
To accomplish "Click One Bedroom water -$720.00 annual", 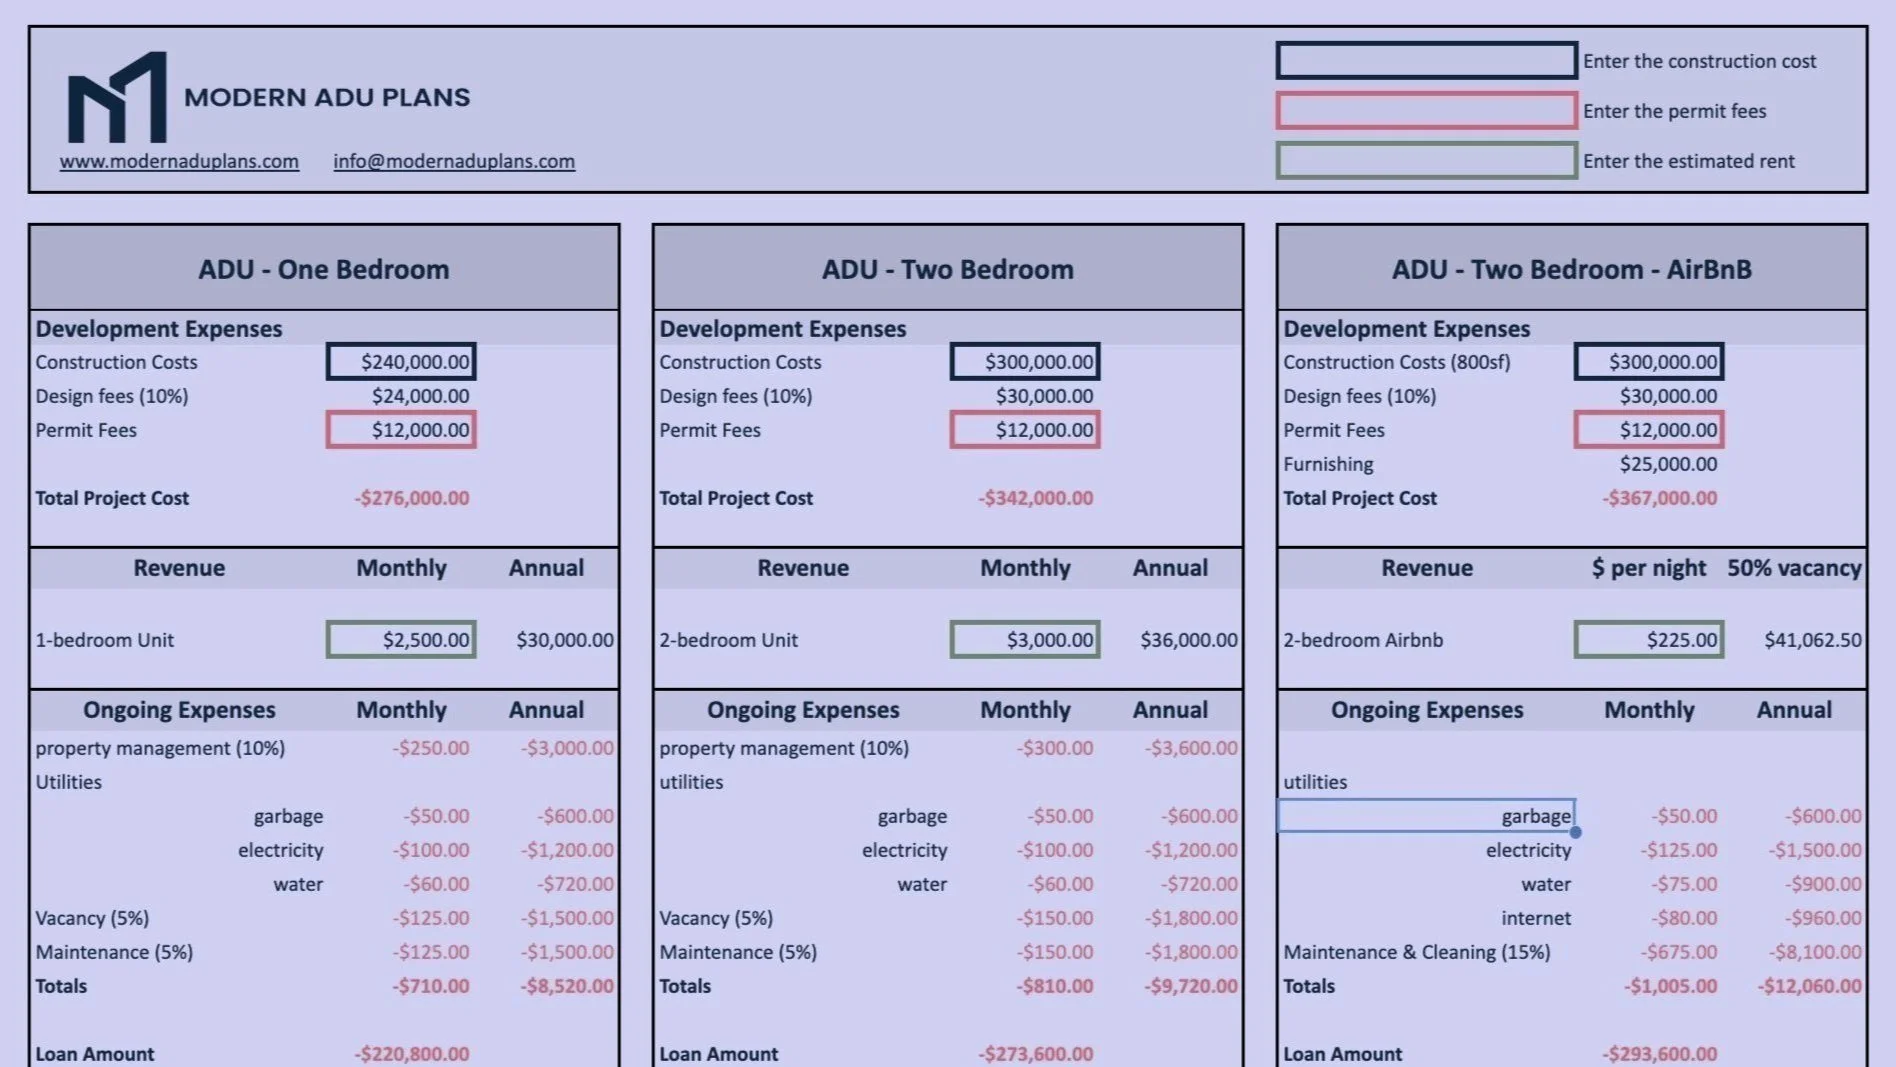I will pyautogui.click(x=575, y=884).
